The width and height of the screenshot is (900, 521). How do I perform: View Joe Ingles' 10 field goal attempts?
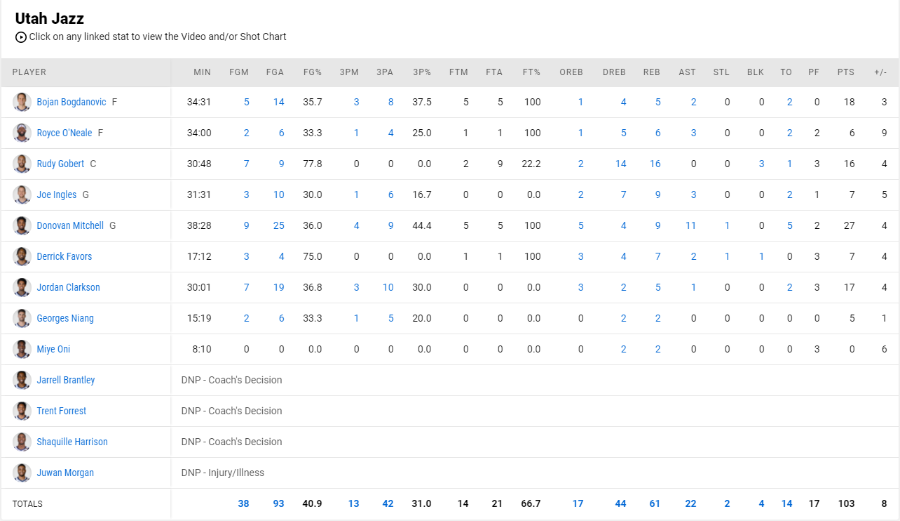(278, 195)
